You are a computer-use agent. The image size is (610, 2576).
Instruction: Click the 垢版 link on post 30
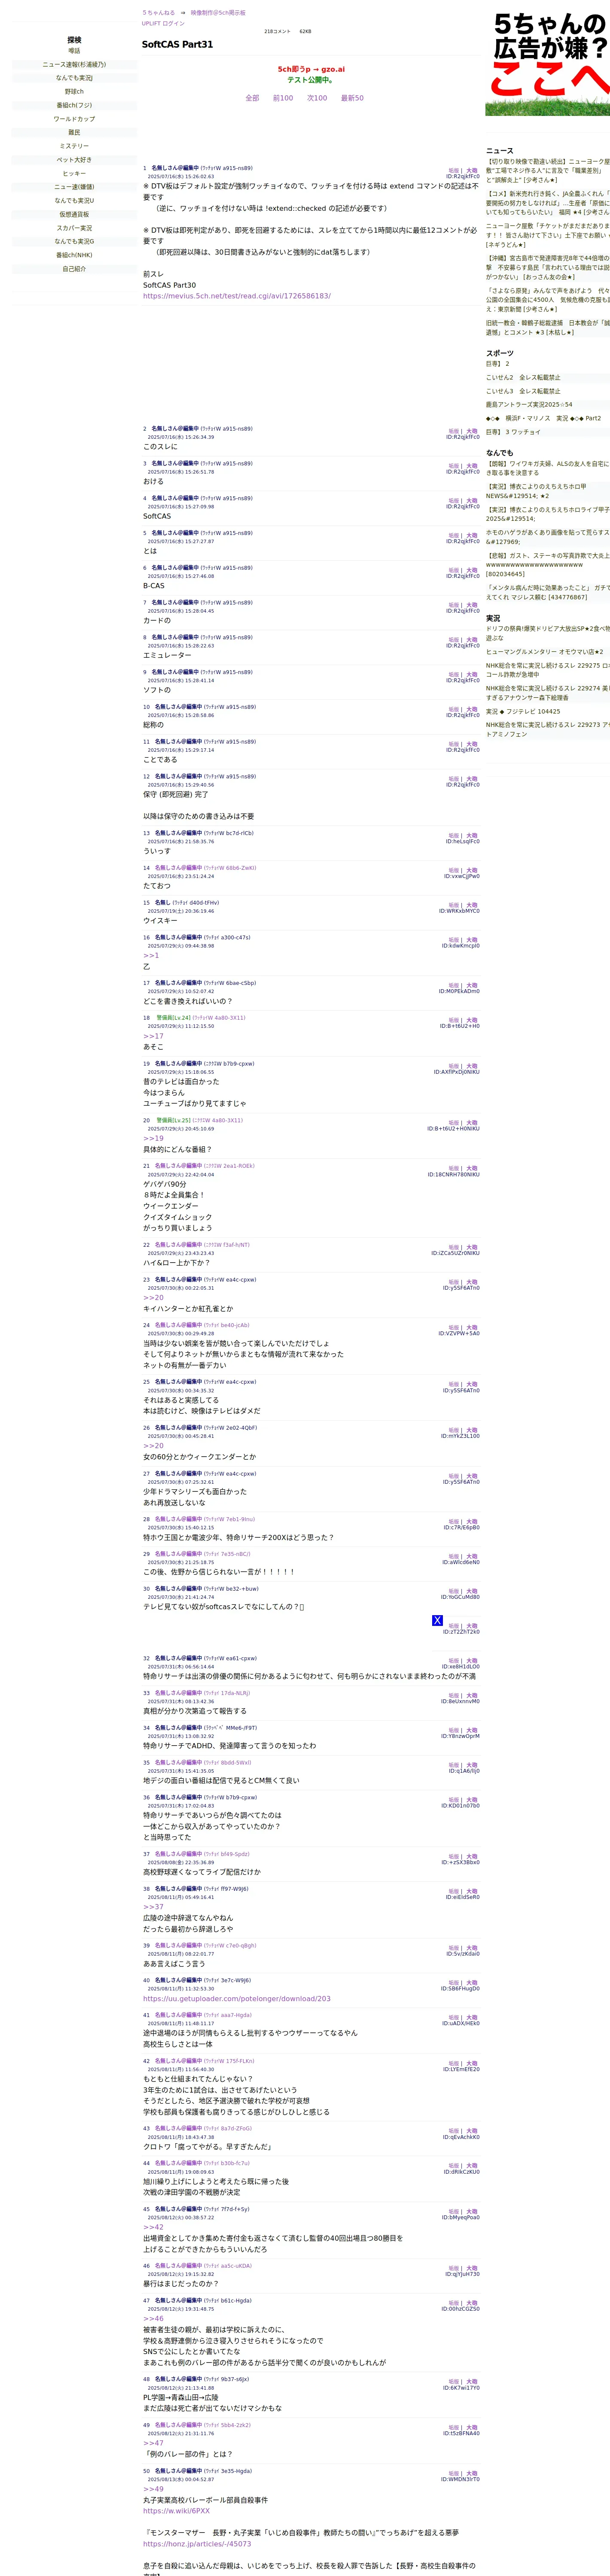(454, 1591)
